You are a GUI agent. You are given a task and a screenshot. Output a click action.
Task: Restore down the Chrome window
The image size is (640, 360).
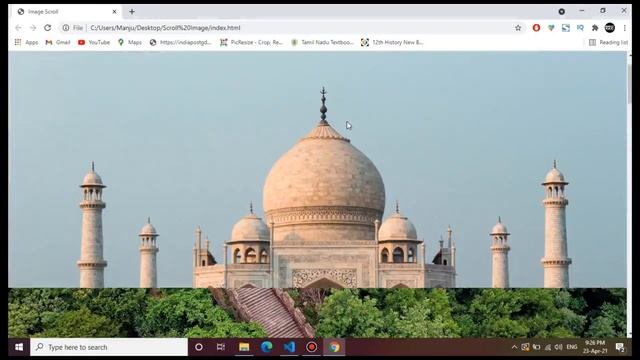click(x=603, y=11)
